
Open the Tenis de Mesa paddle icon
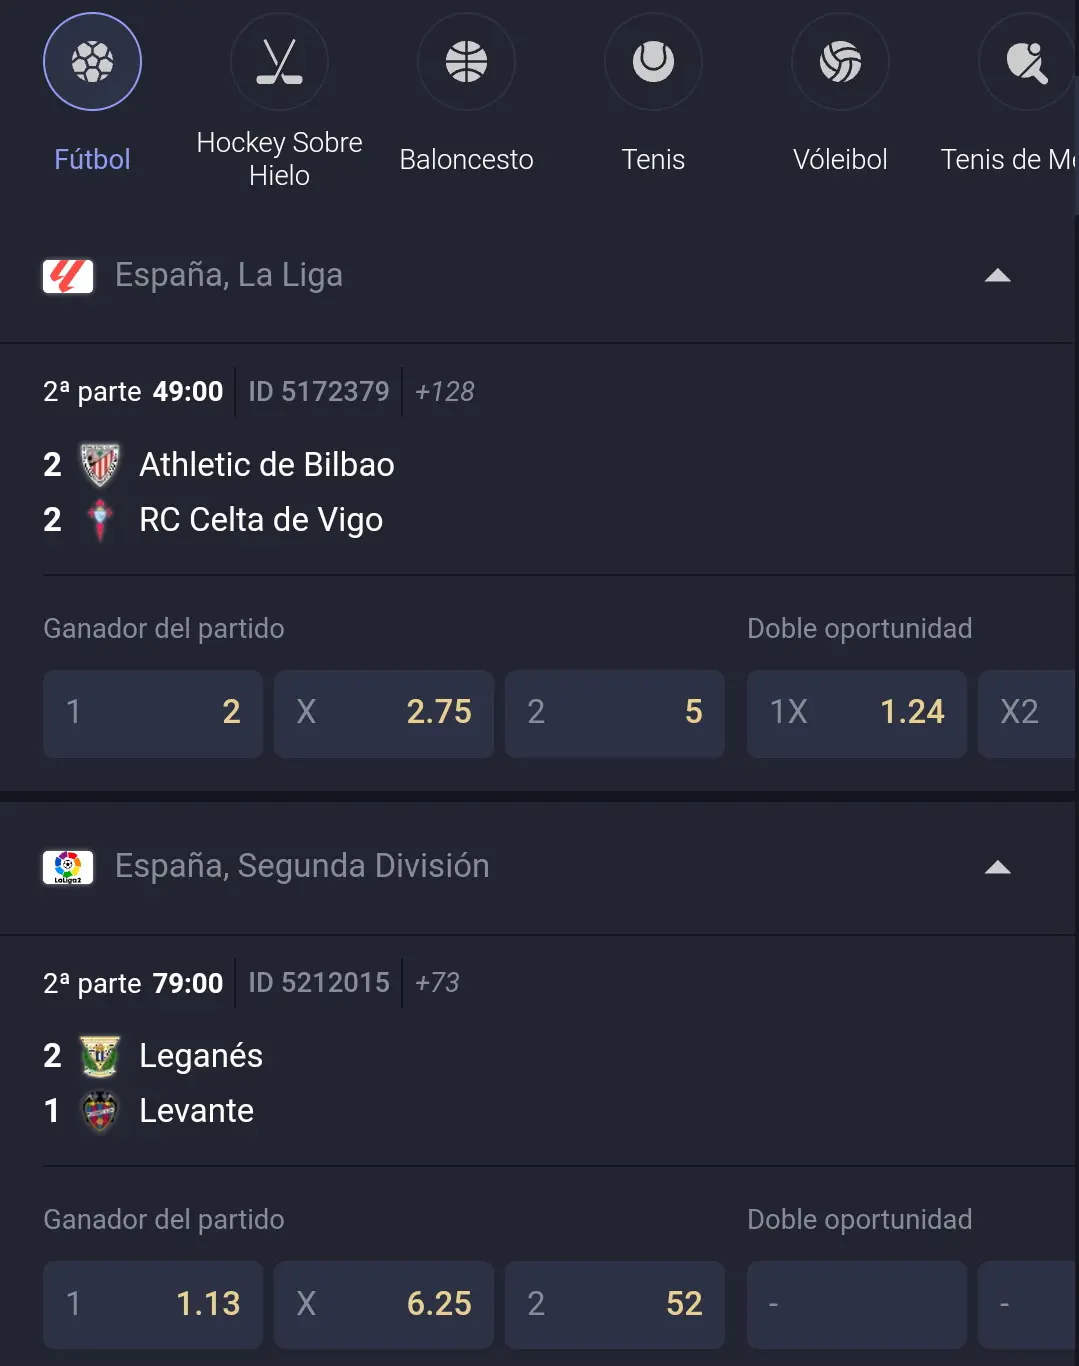1027,62
